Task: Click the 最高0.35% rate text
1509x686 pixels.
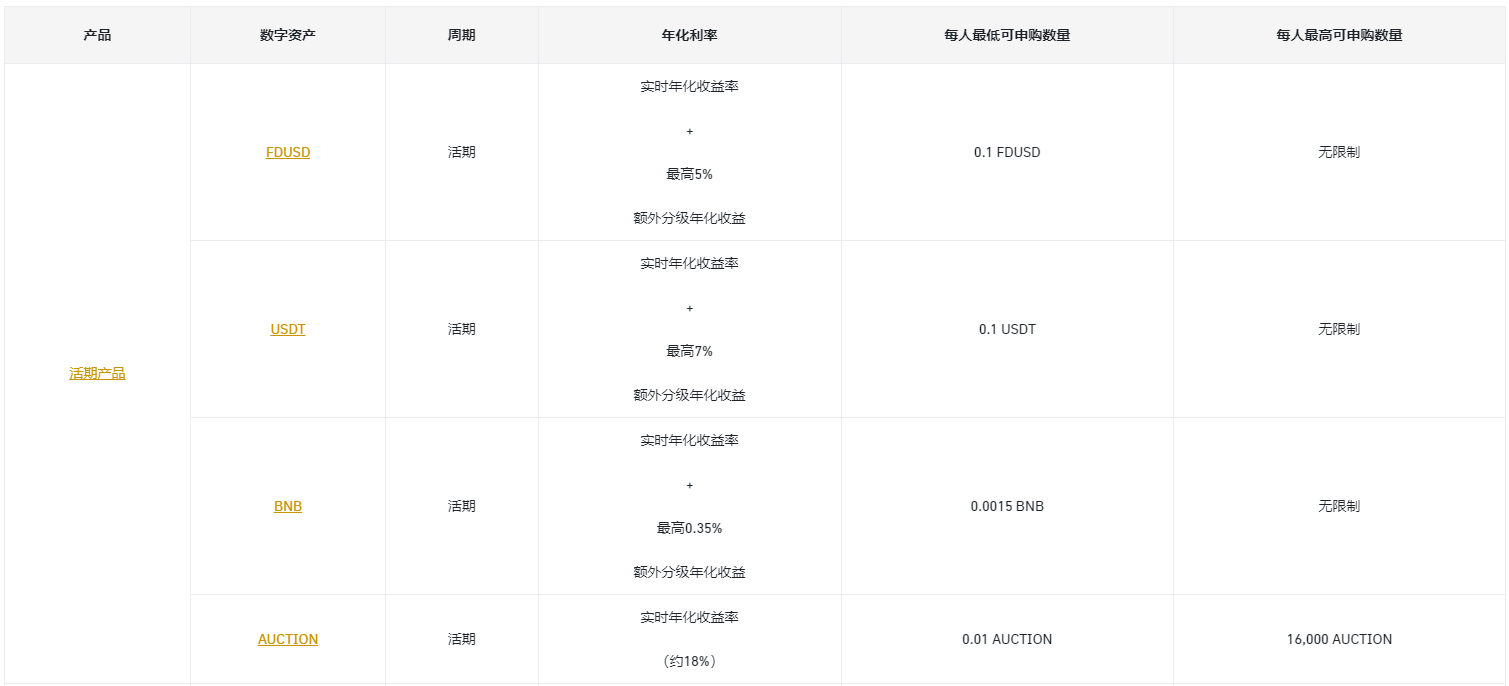Action: [x=690, y=528]
